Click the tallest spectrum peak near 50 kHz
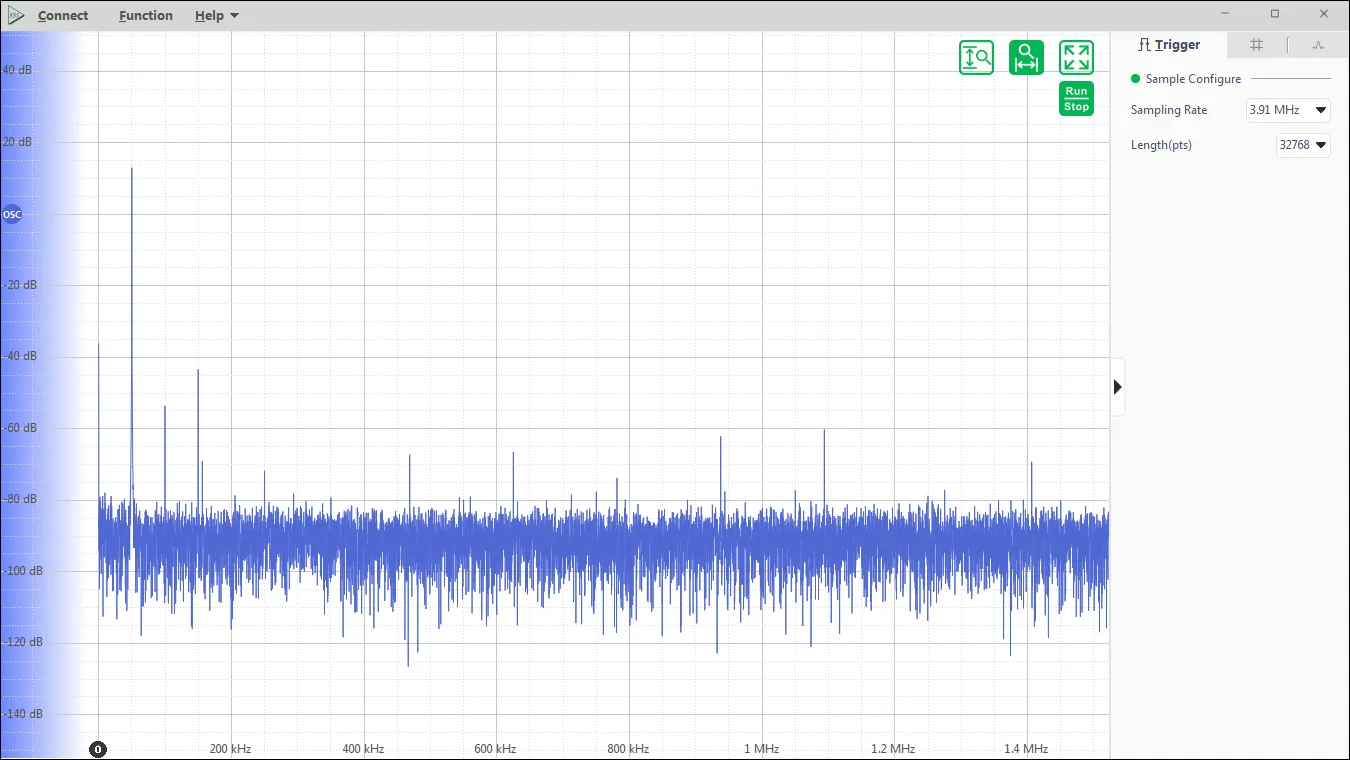Image resolution: width=1350 pixels, height=760 pixels. [131, 169]
